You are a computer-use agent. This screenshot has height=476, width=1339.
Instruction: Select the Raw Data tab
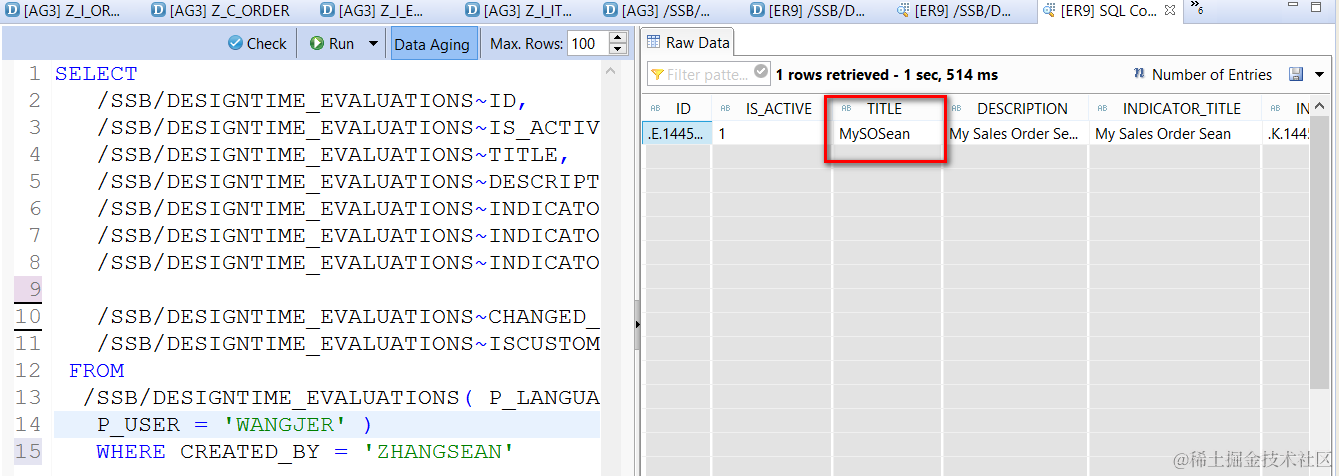coord(687,42)
